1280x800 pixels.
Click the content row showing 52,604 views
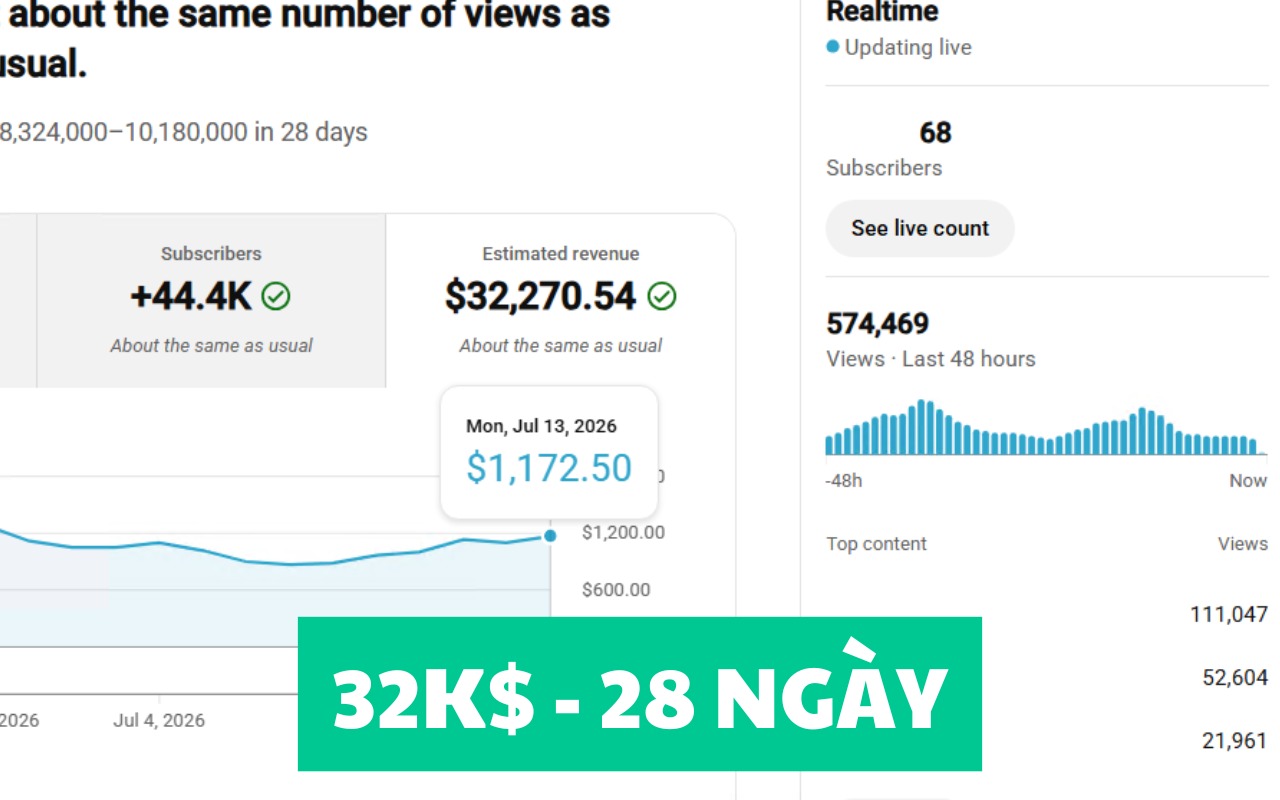1047,677
